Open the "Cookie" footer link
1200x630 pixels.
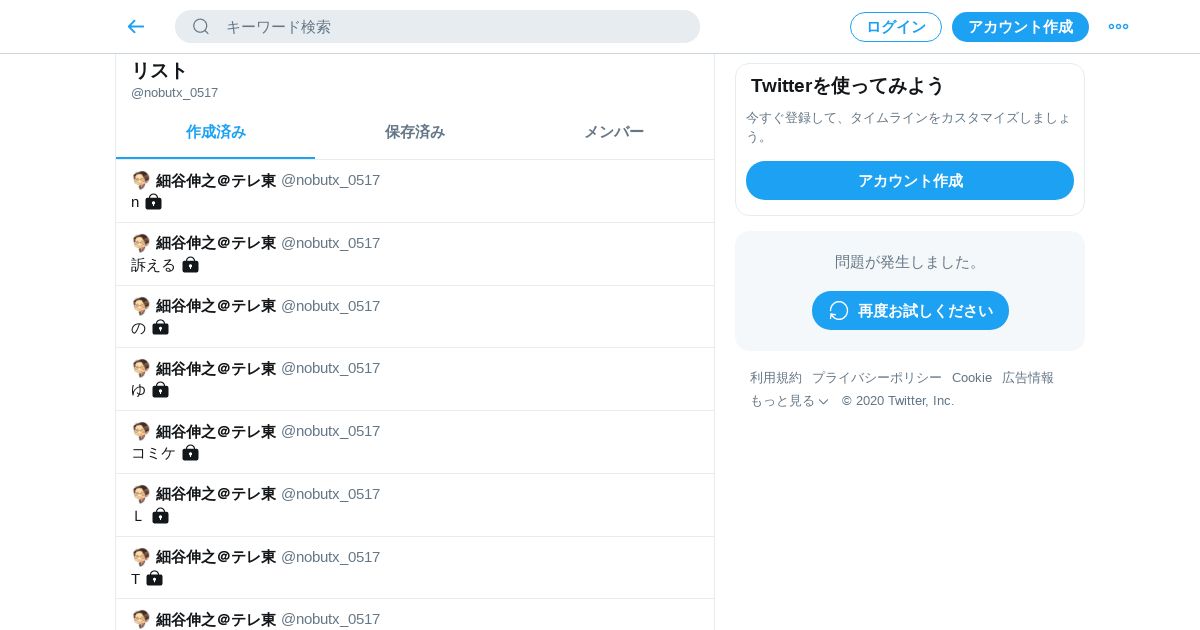[x=972, y=378]
